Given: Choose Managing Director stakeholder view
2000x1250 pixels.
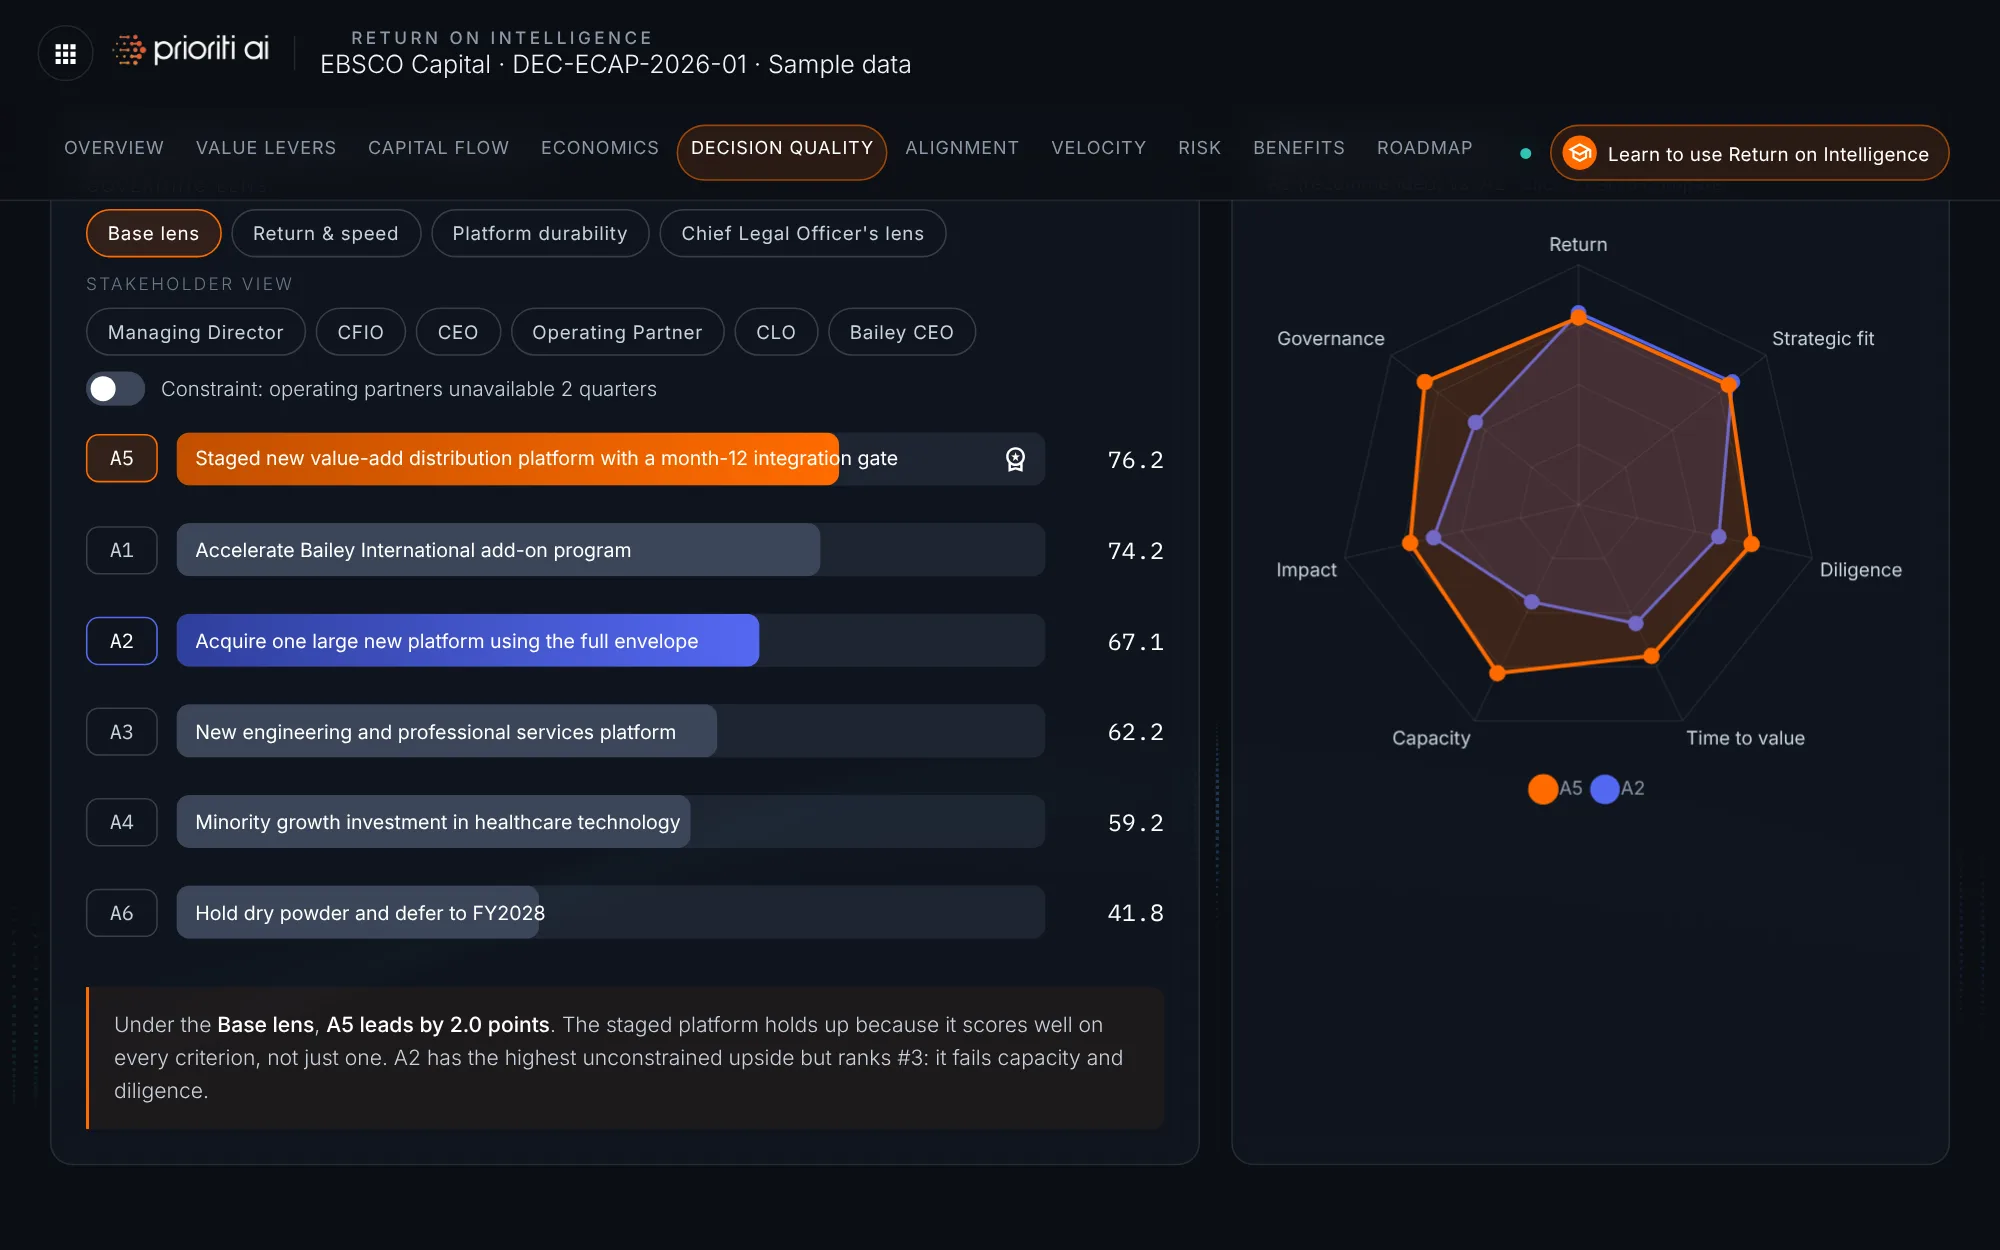Looking at the screenshot, I should pos(196,332).
